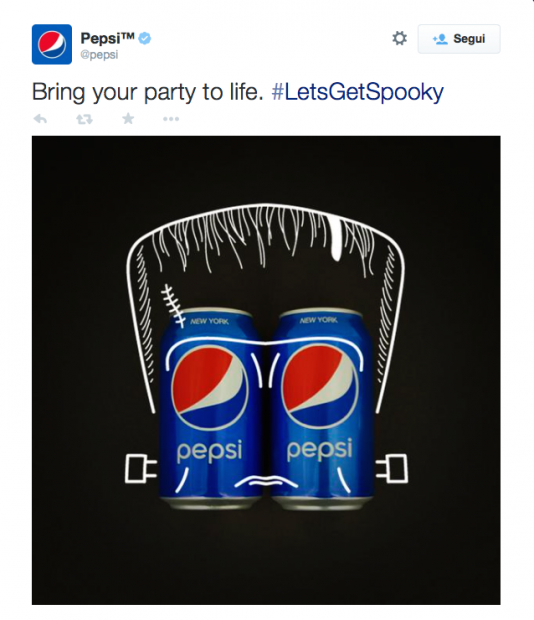Click the stitched scar drawing in image
Screen dimensions: 534x620
click(x=173, y=306)
